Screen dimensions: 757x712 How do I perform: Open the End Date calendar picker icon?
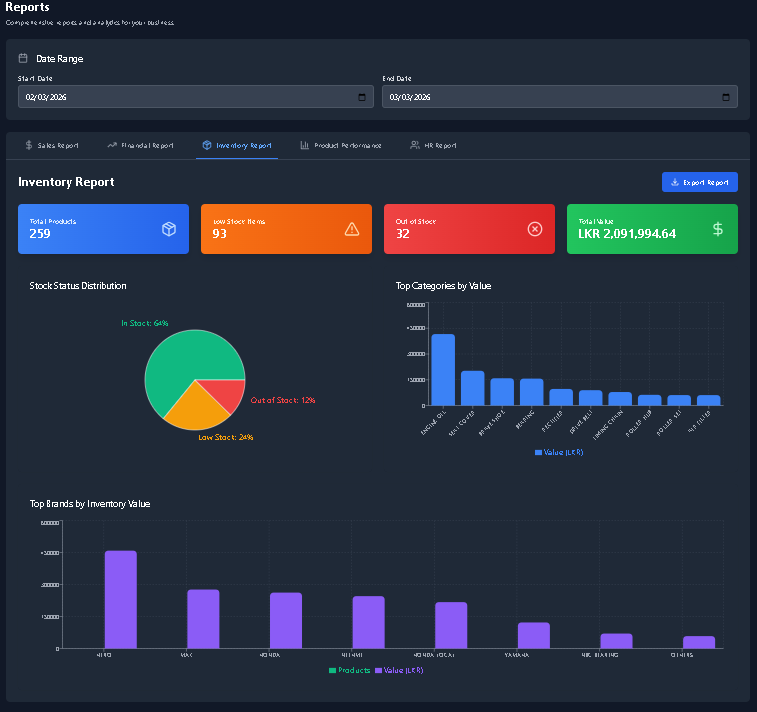click(x=726, y=97)
